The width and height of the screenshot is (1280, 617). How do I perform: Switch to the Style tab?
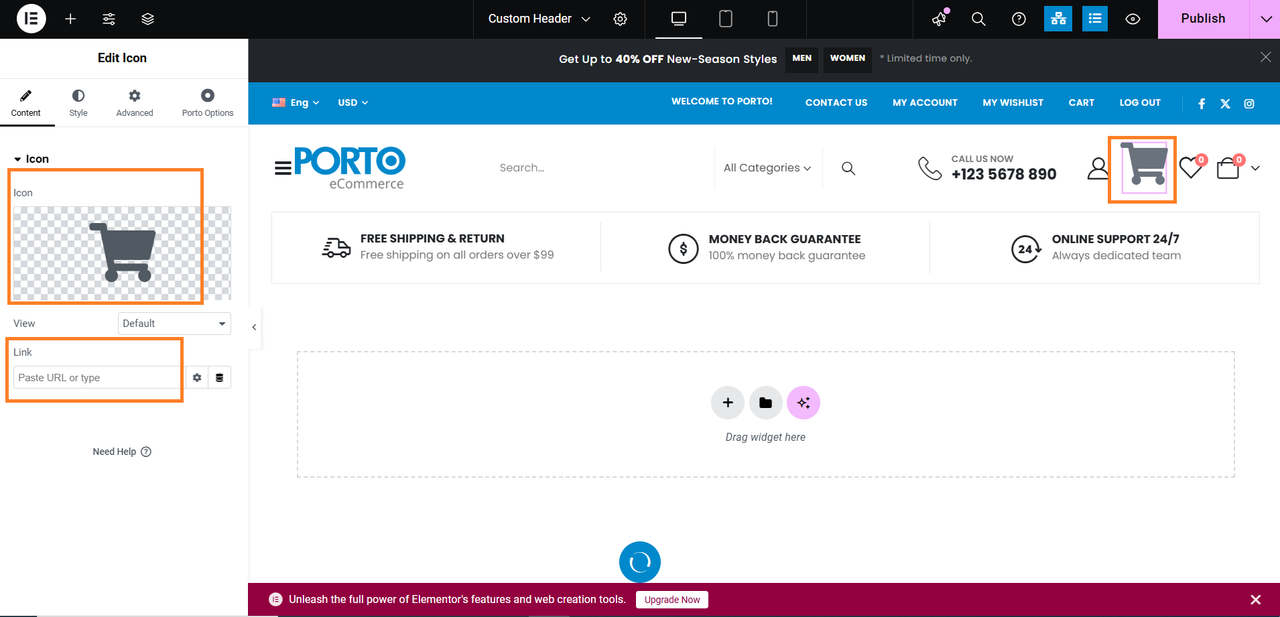(x=78, y=103)
